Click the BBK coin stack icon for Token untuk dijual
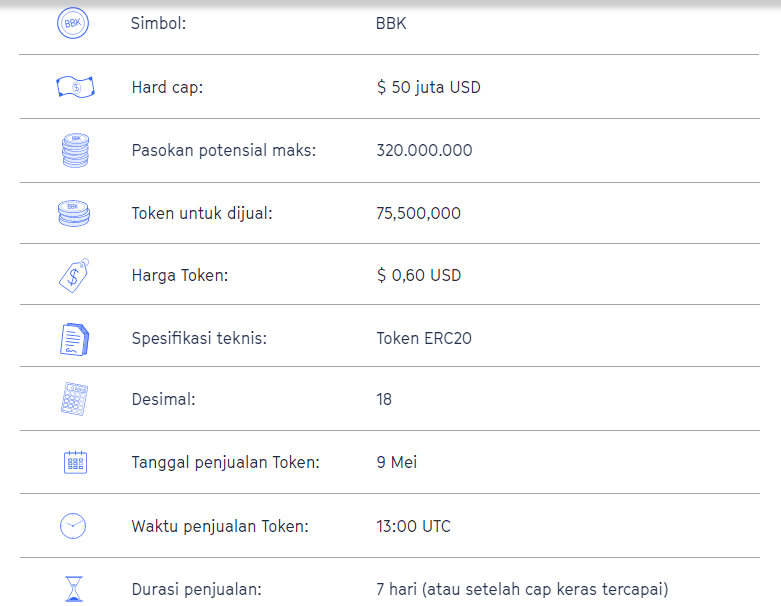Screen dimensions: 781x606 pyautogui.click(x=74, y=213)
